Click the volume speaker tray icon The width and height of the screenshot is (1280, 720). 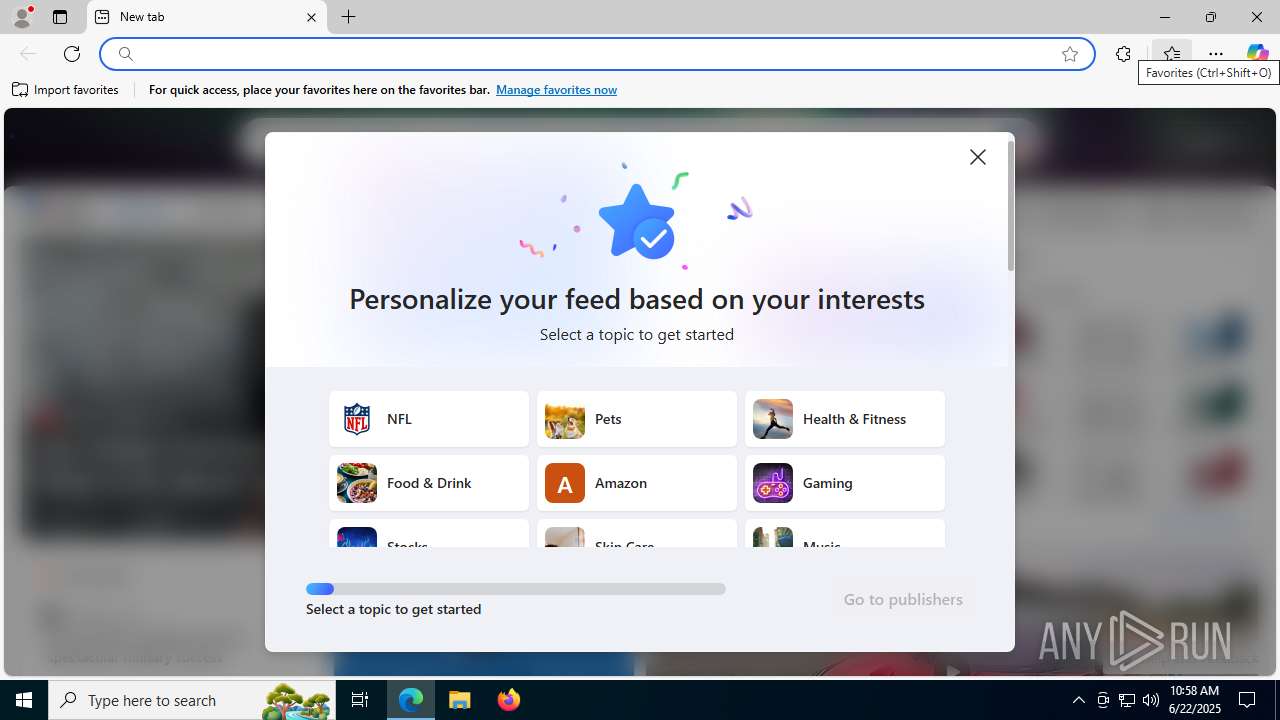point(1151,700)
